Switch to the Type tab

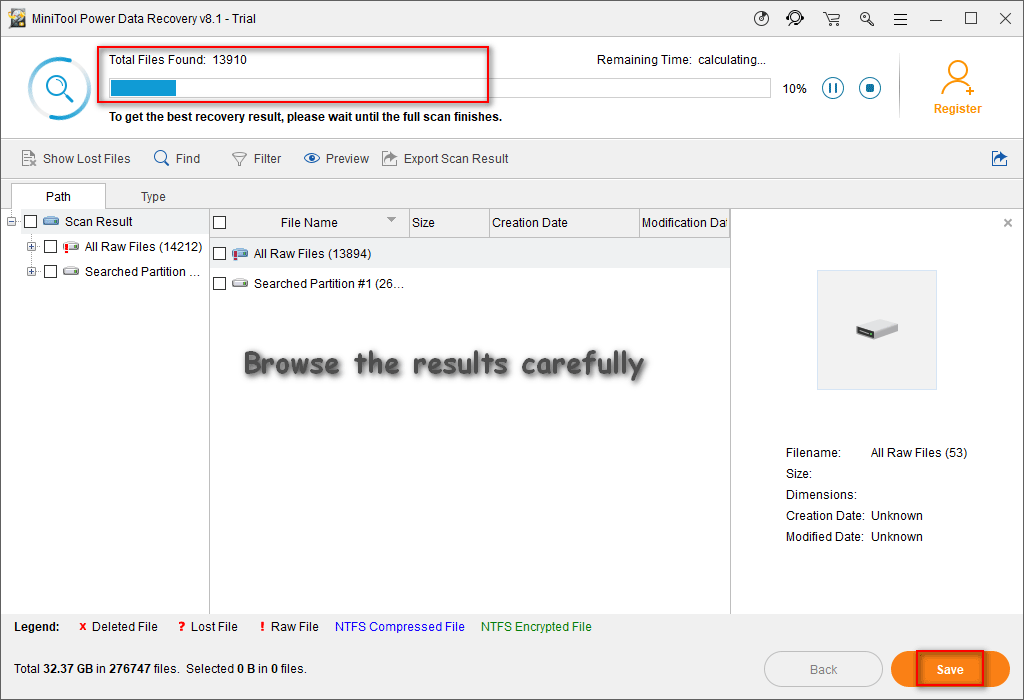click(x=153, y=197)
